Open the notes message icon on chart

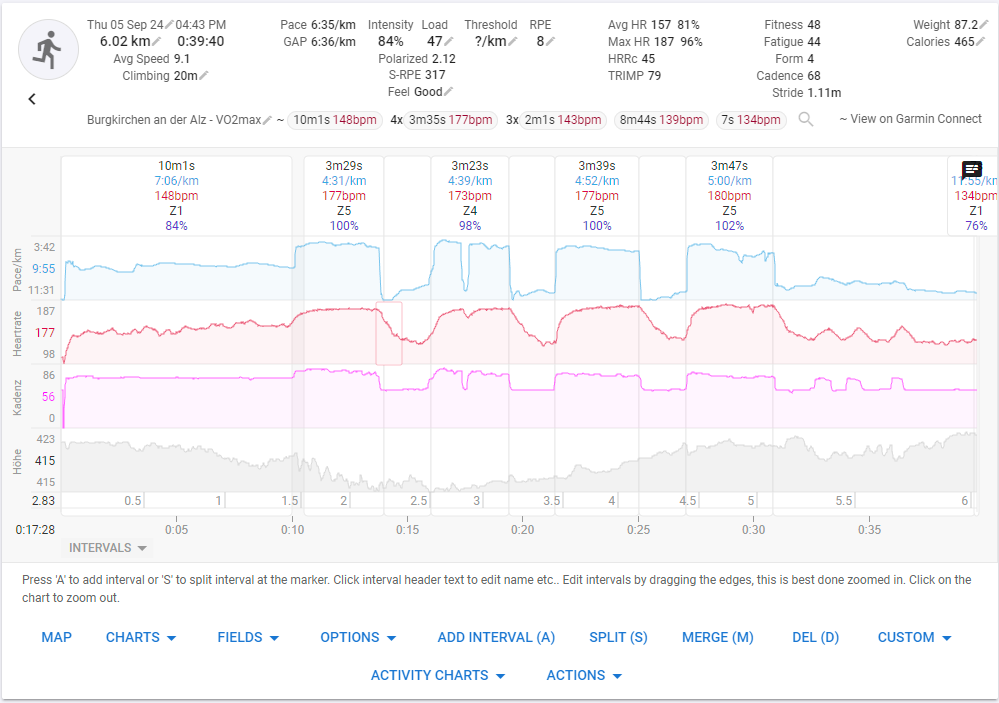pos(972,169)
